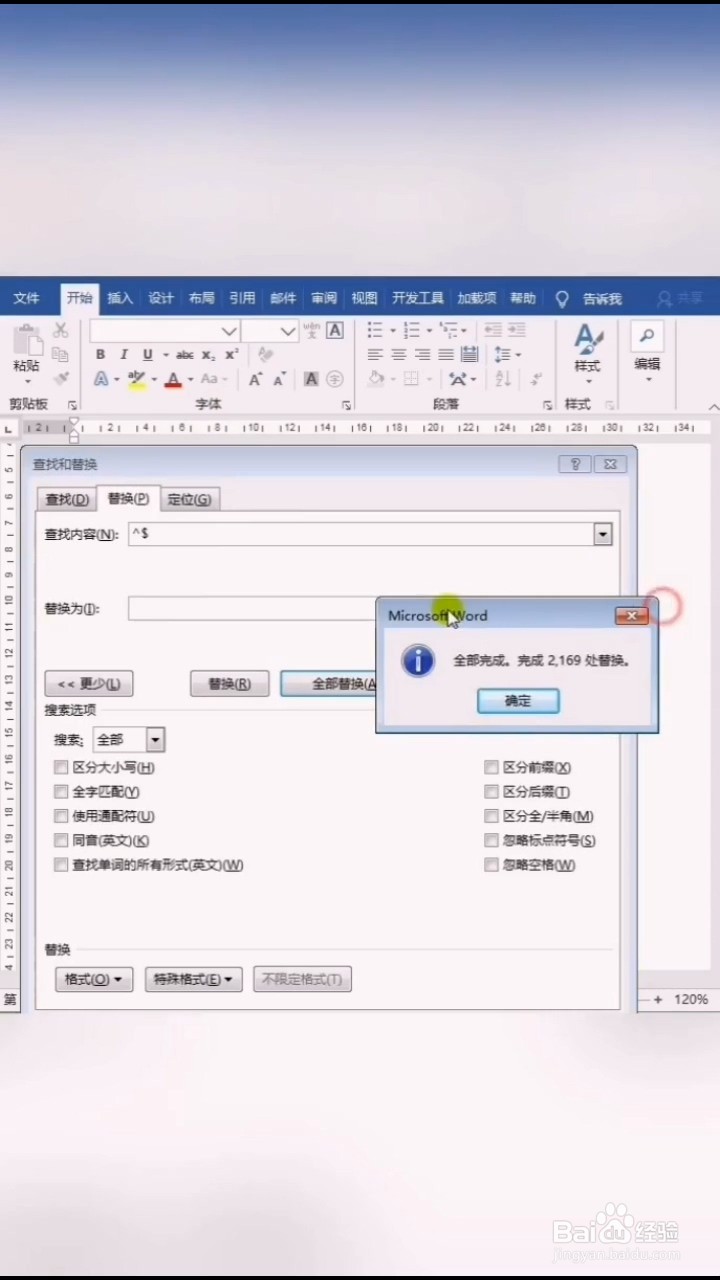Click the Character Border boxed A icon
This screenshot has width=720, height=1280.
[x=335, y=330]
